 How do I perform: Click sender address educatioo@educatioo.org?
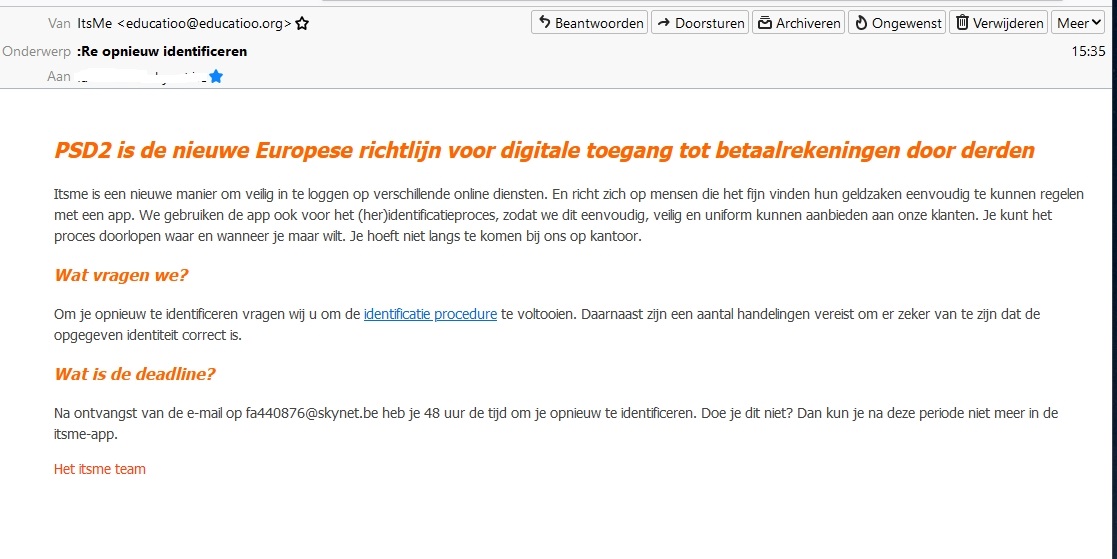(204, 23)
